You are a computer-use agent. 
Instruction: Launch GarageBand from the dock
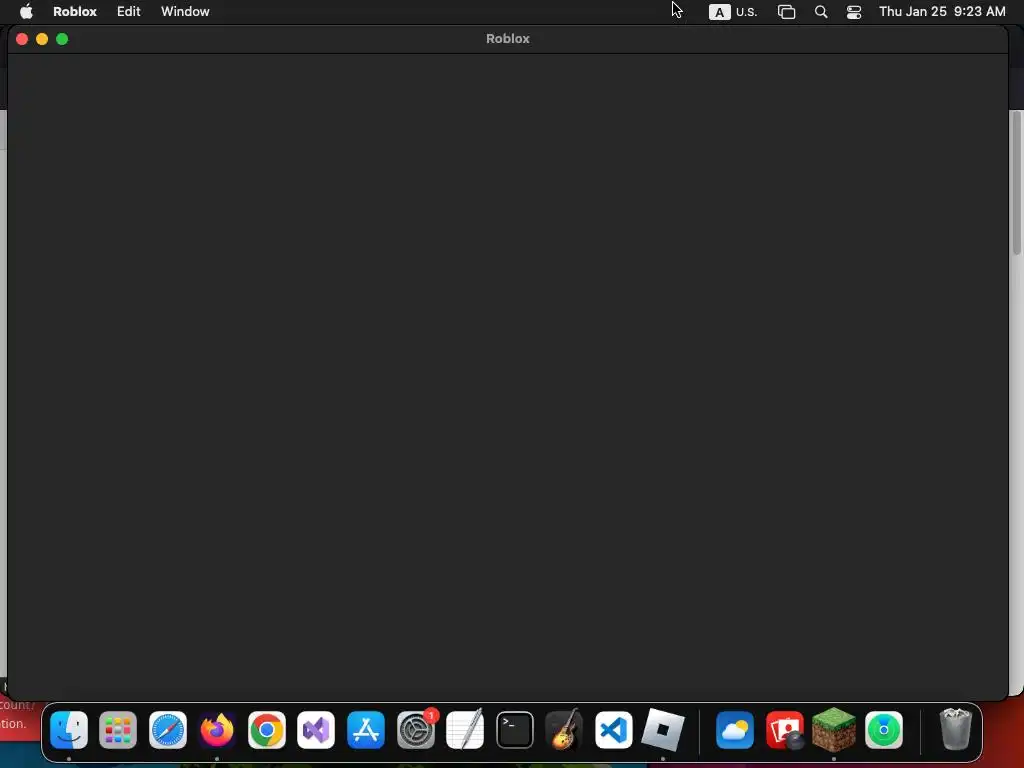click(x=564, y=729)
